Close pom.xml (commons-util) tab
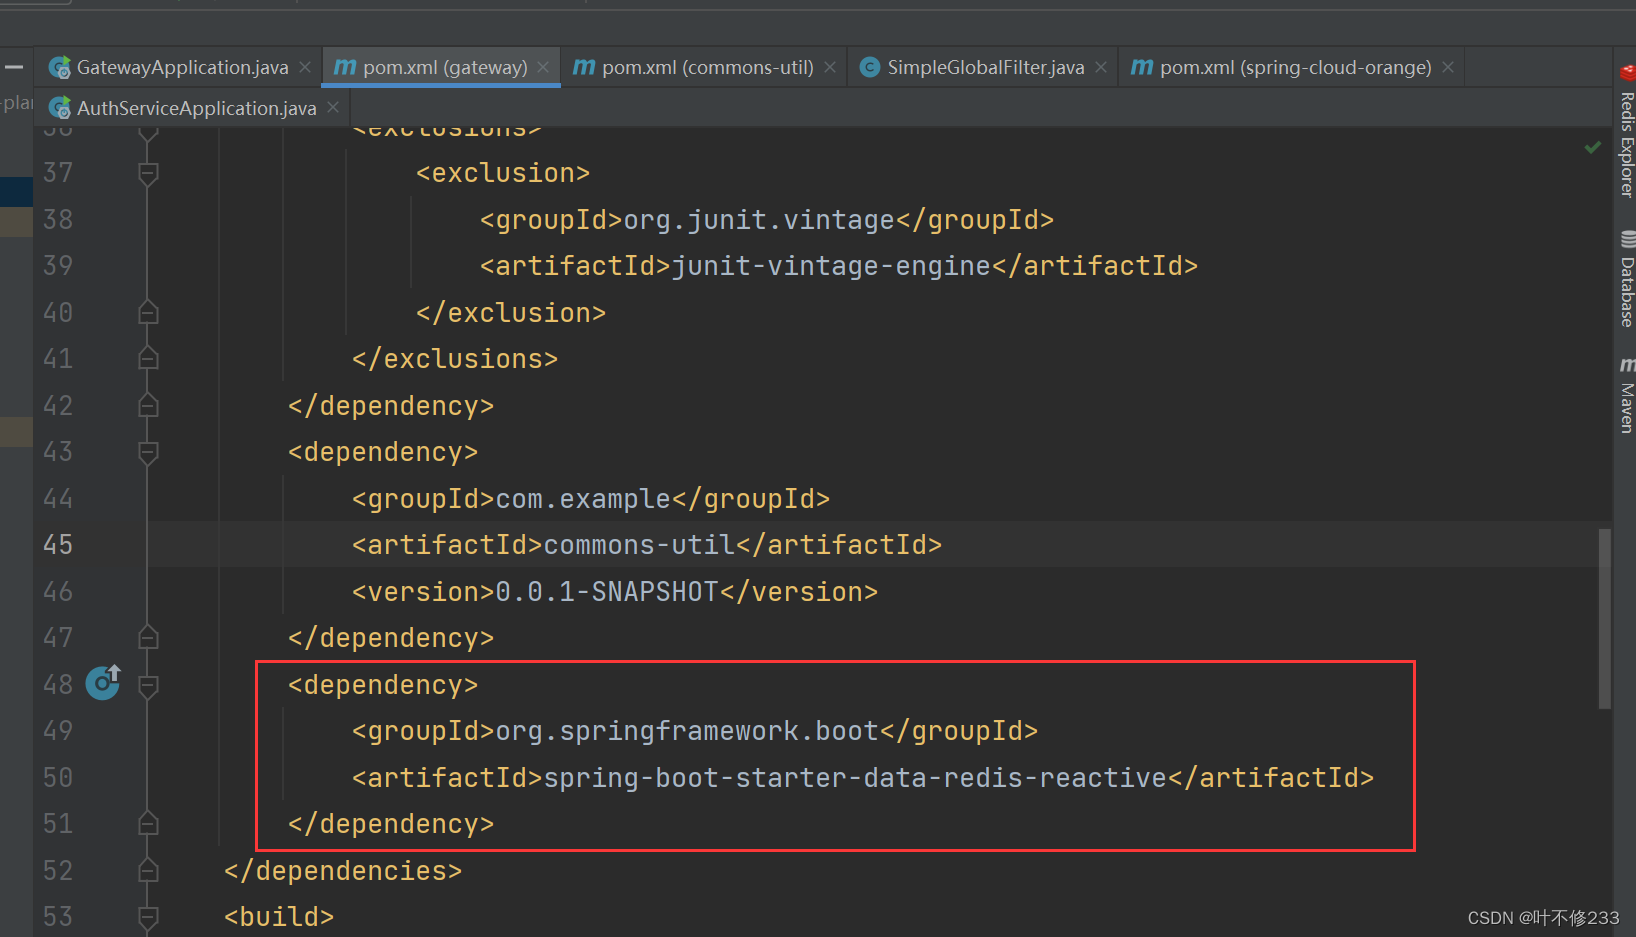This screenshot has width=1636, height=937. click(x=830, y=67)
